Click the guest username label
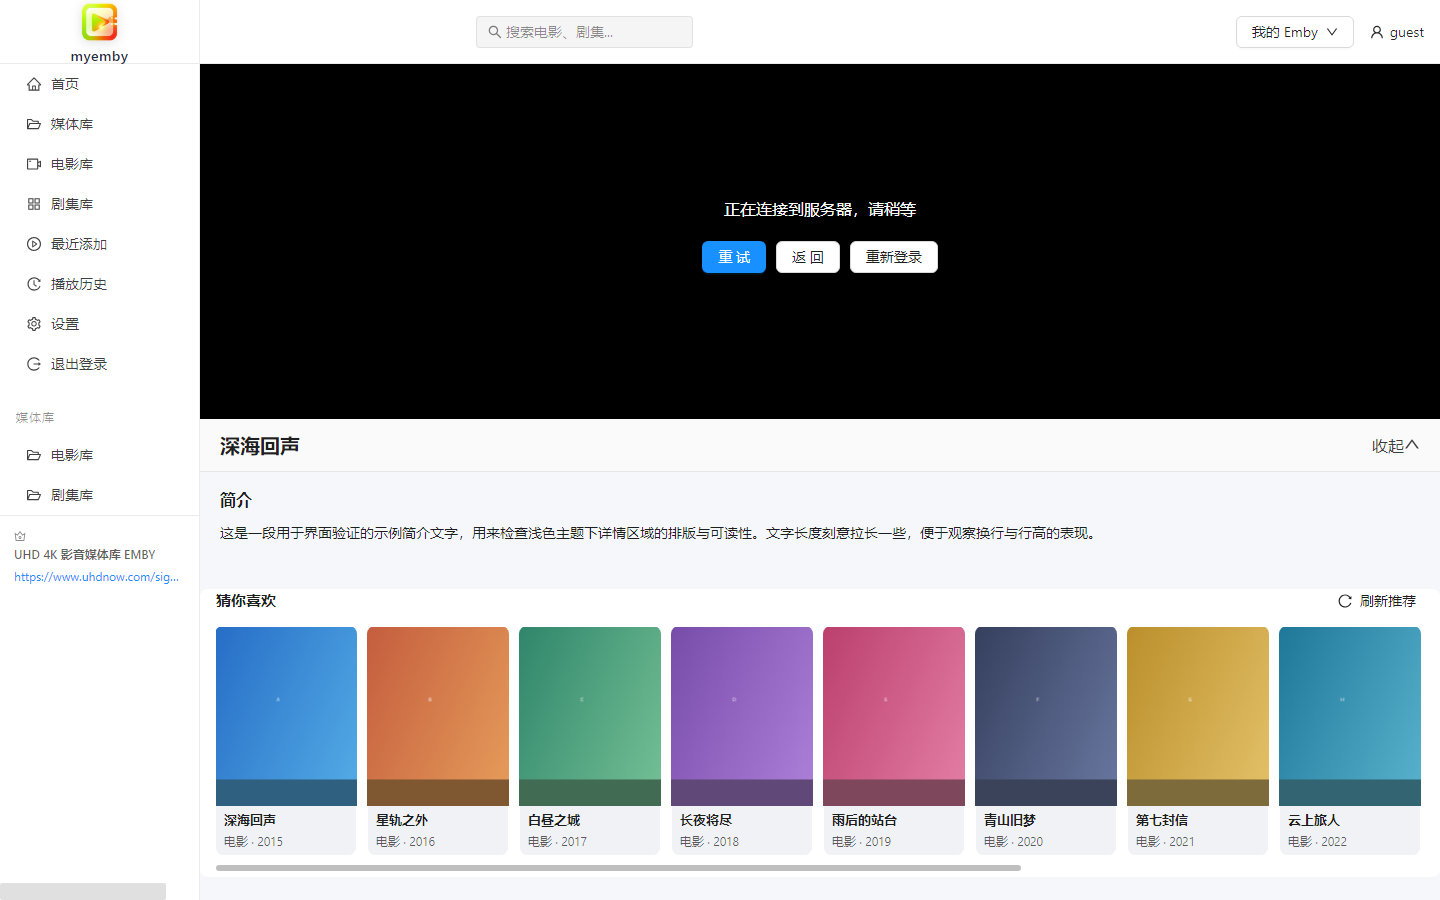The height and width of the screenshot is (900, 1440). pos(1406,32)
